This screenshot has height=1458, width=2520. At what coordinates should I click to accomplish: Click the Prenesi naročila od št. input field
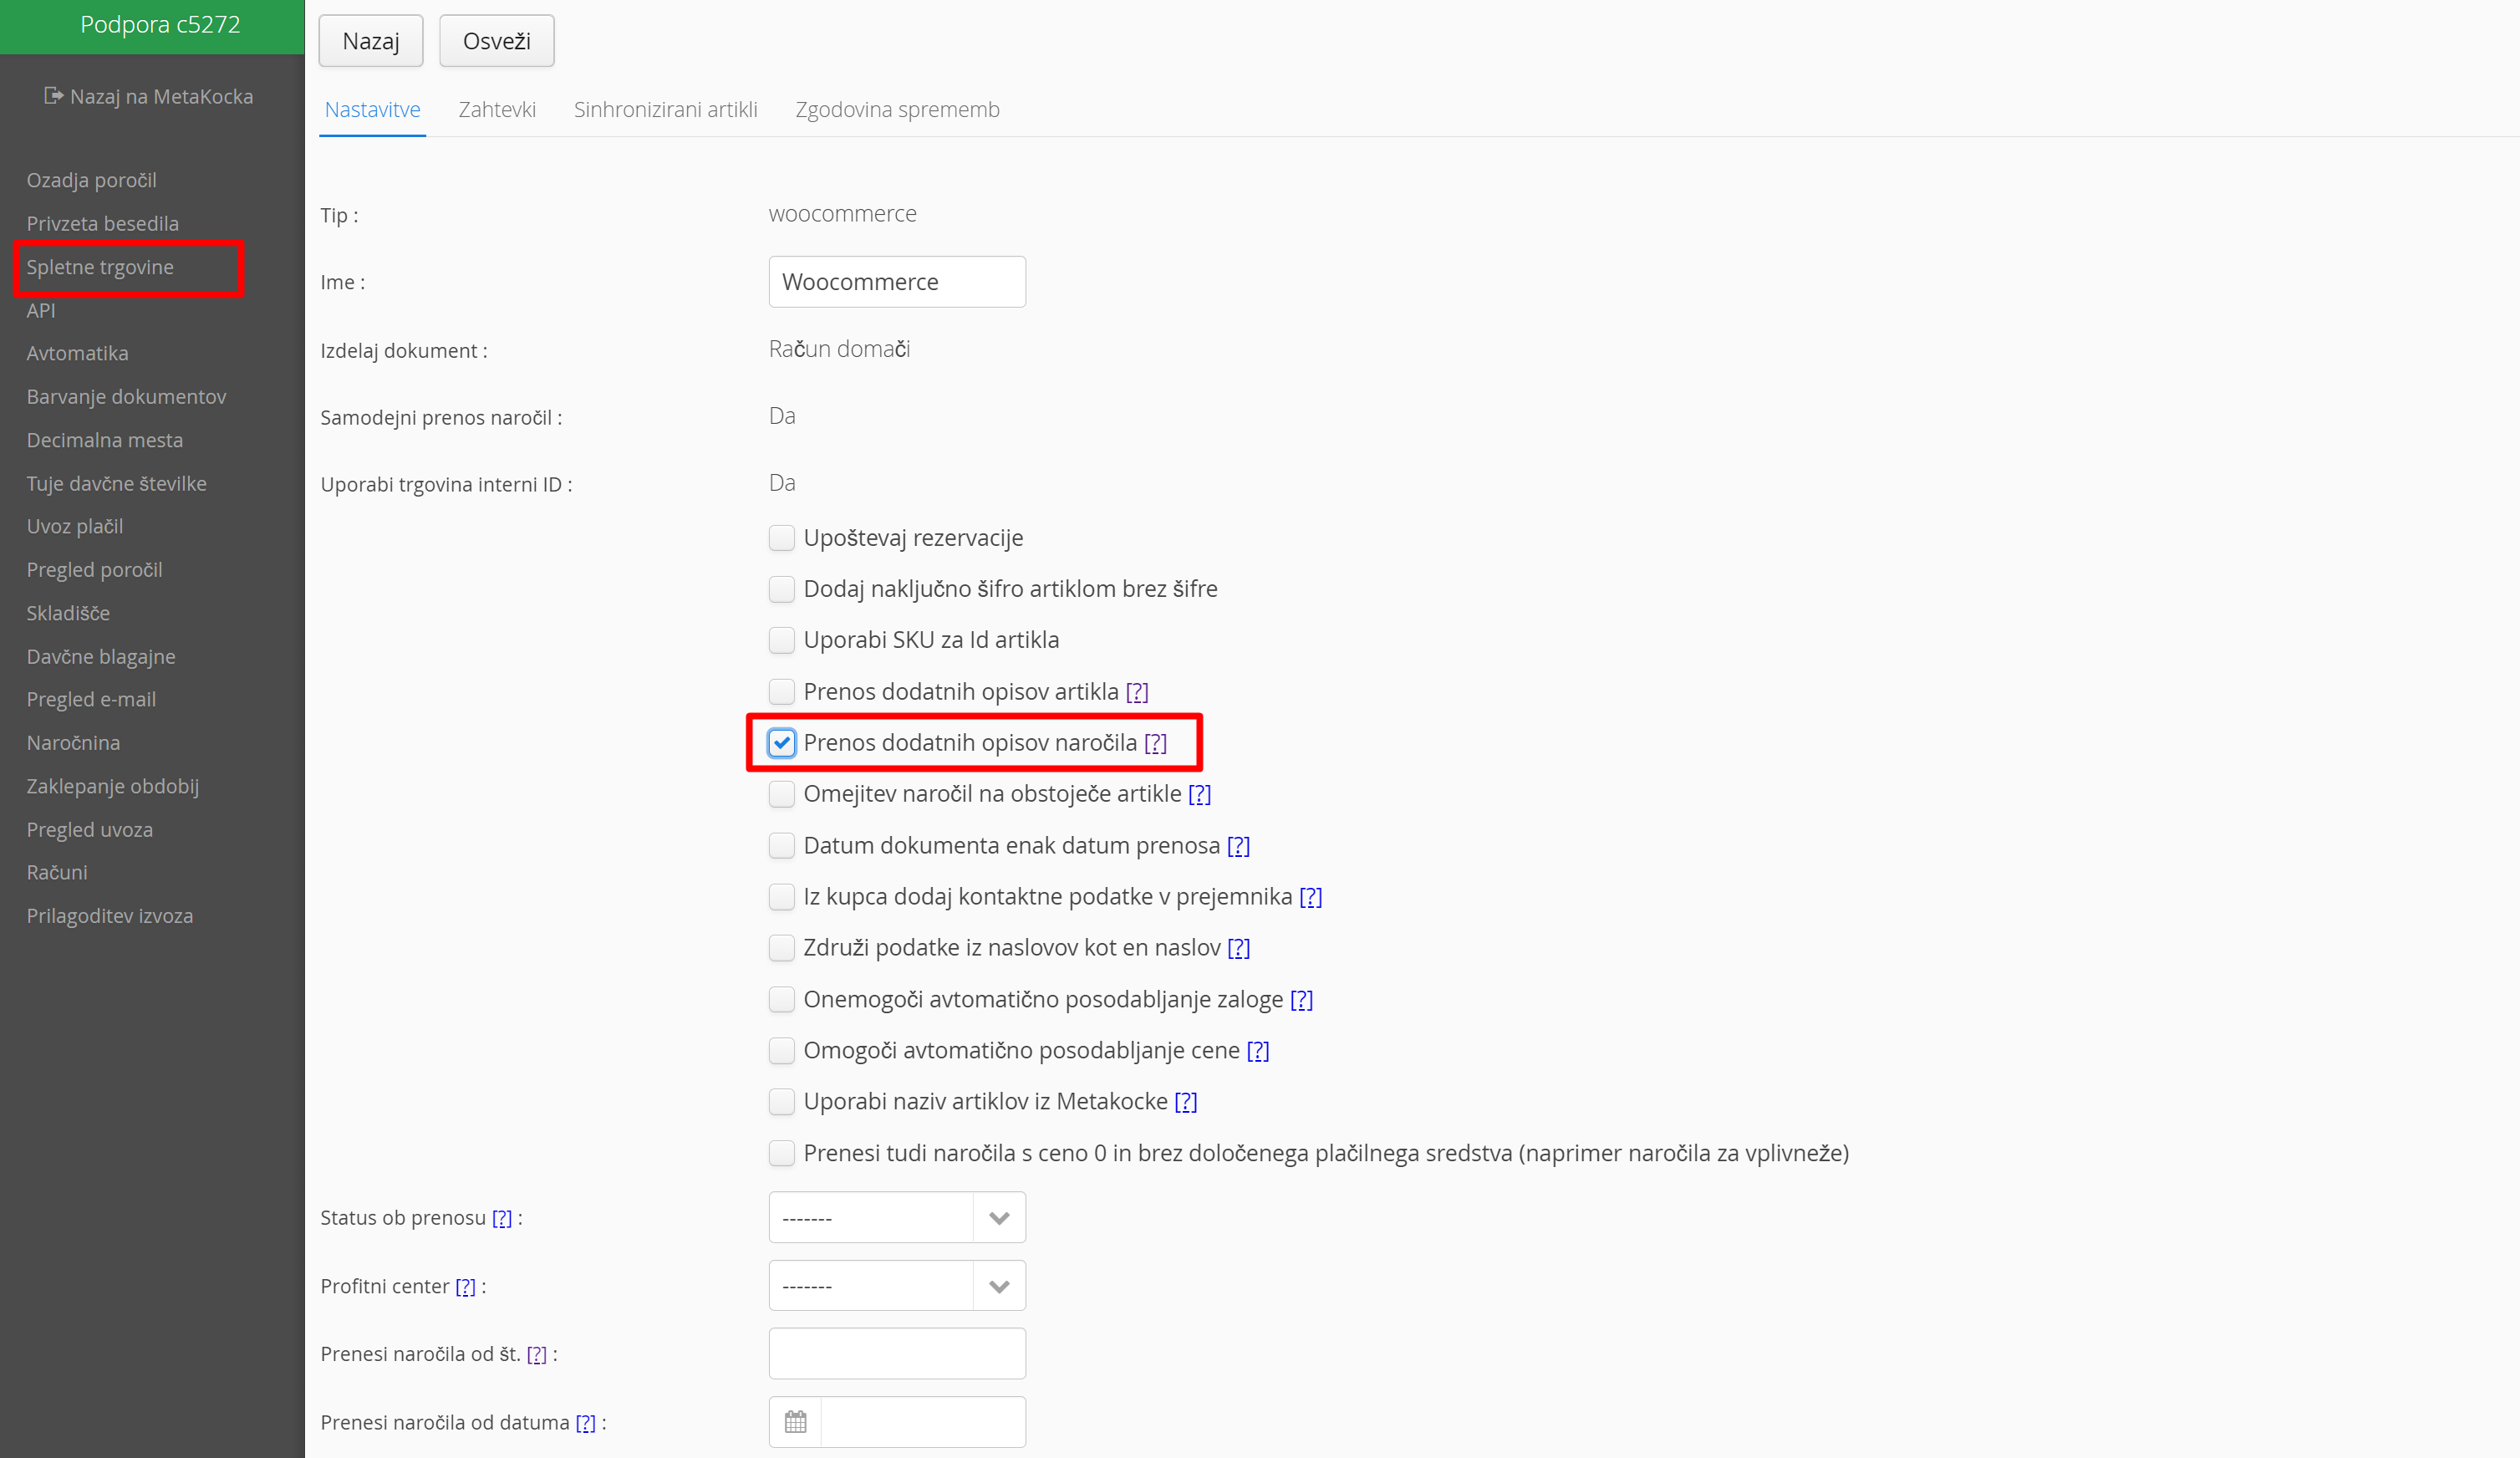pos(897,1353)
